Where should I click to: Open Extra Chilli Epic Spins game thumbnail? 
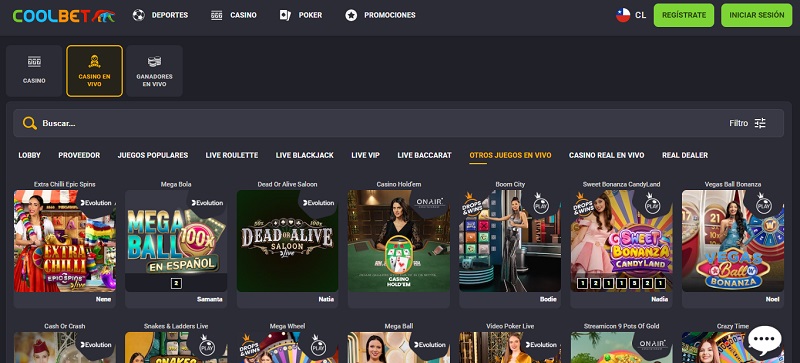[65, 241]
